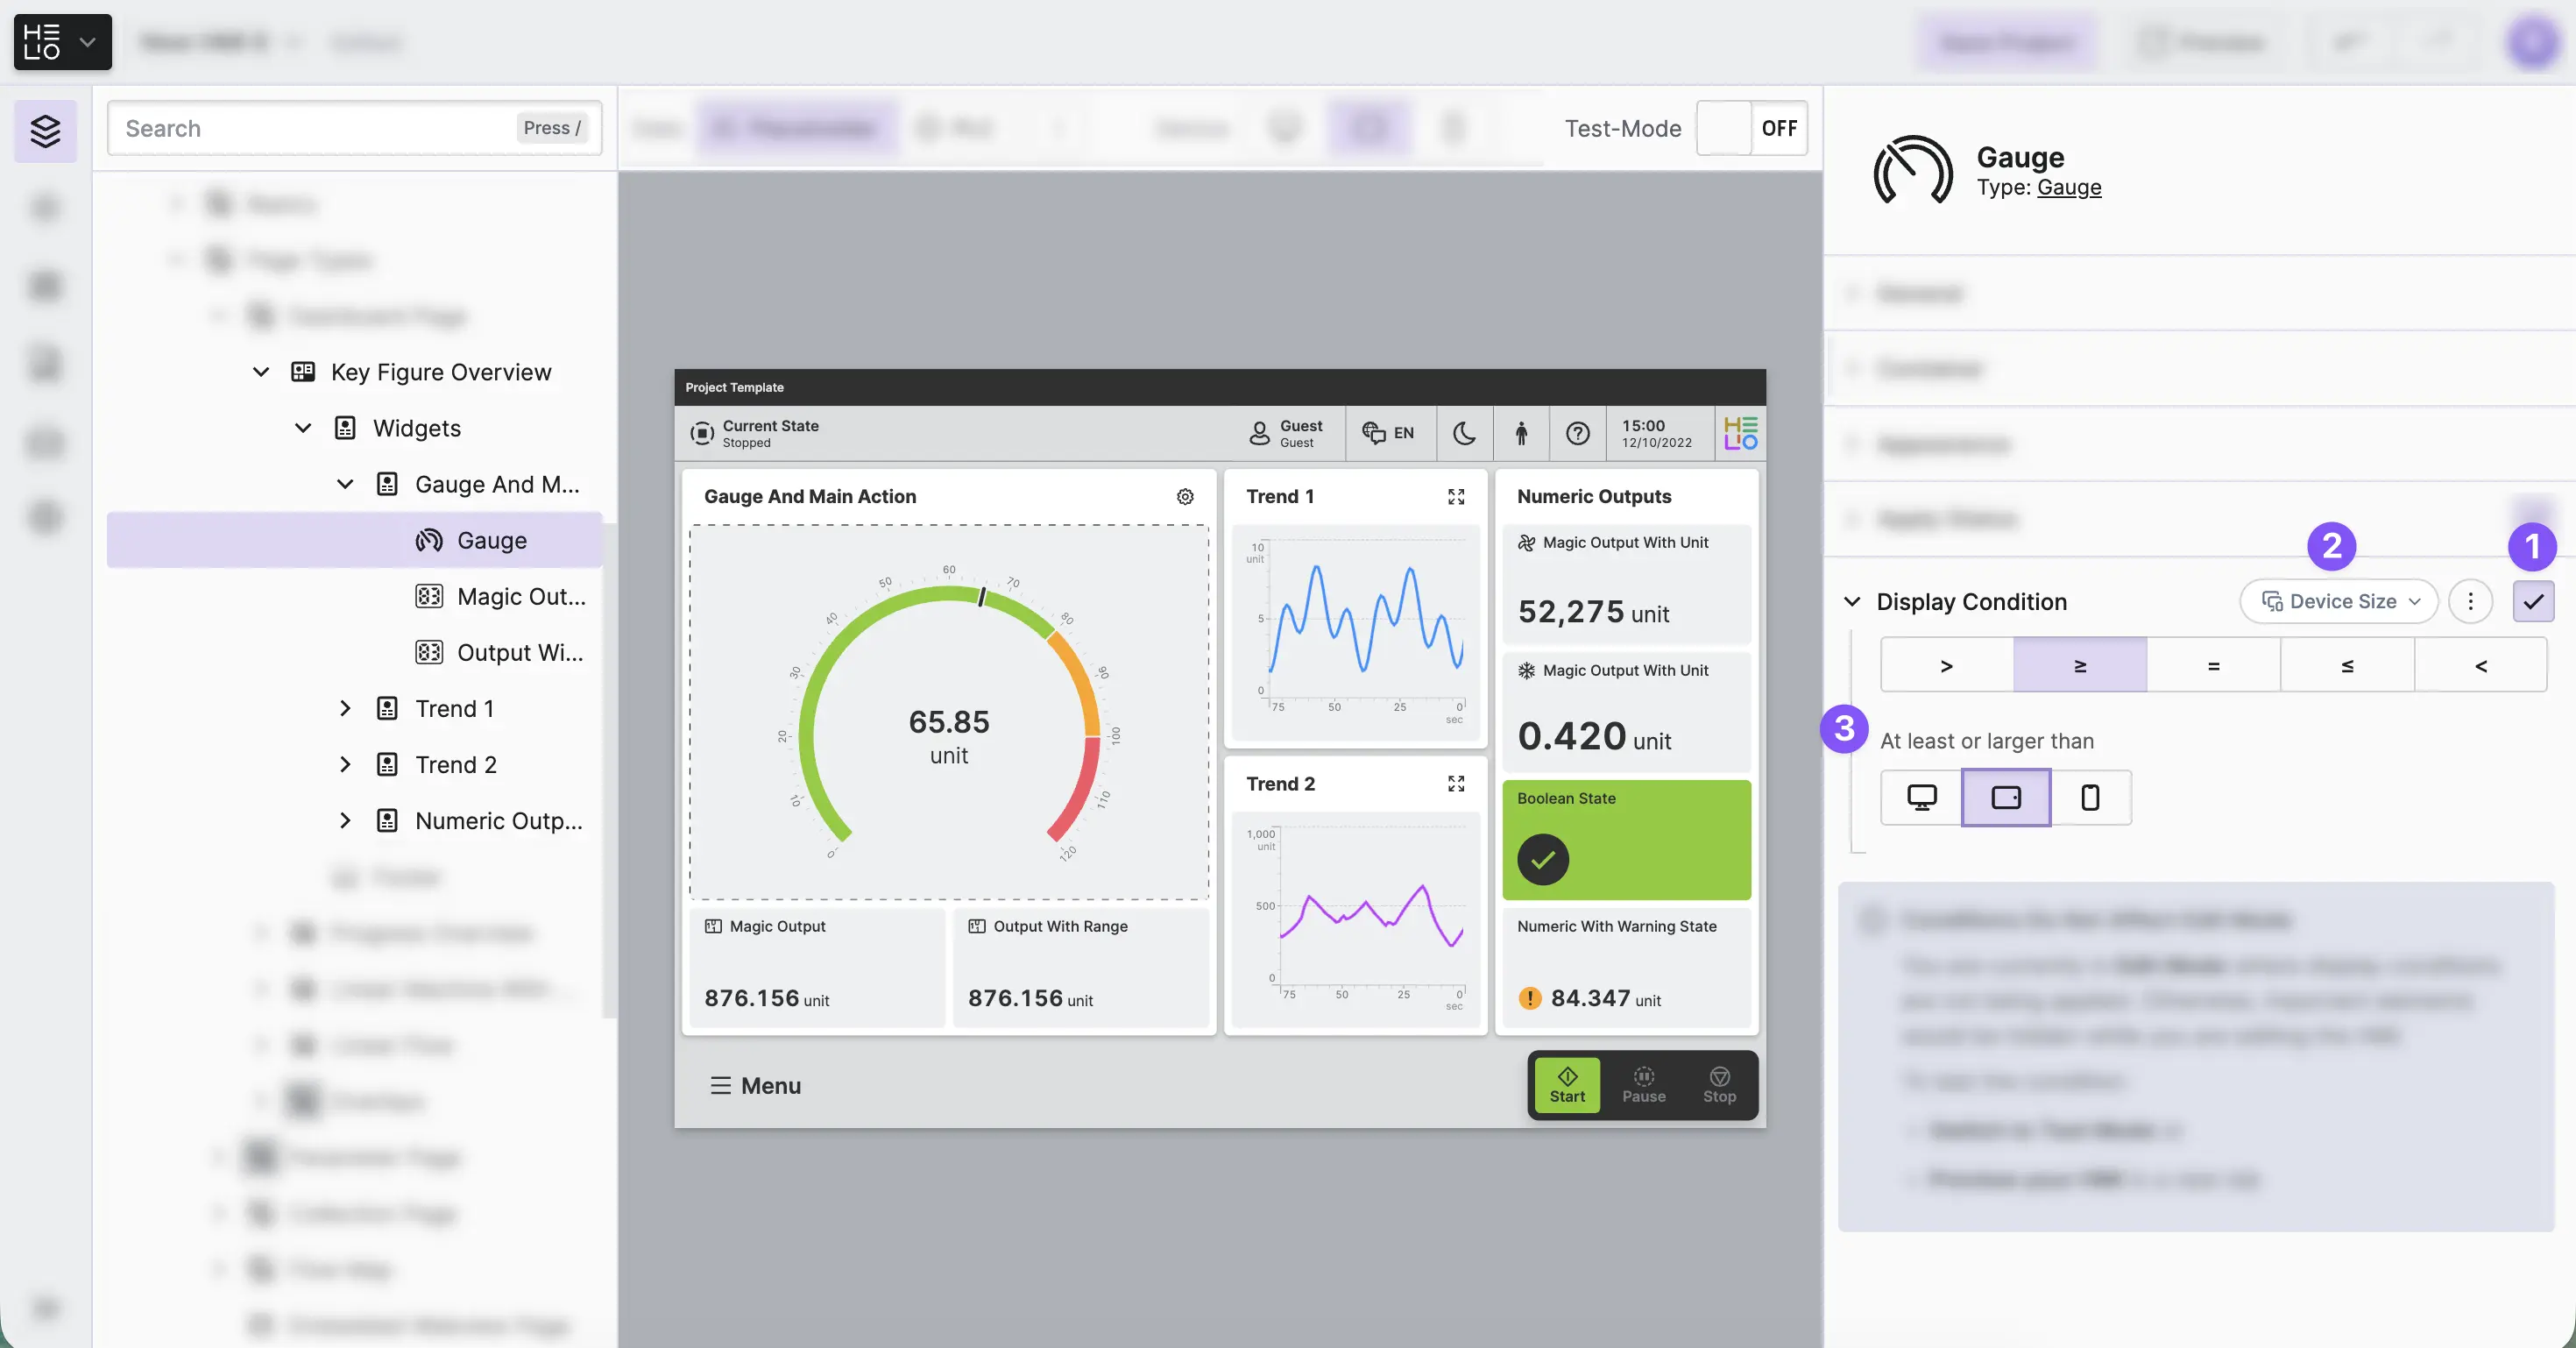Expand the Trend 1 chart fullscreen

point(1456,496)
